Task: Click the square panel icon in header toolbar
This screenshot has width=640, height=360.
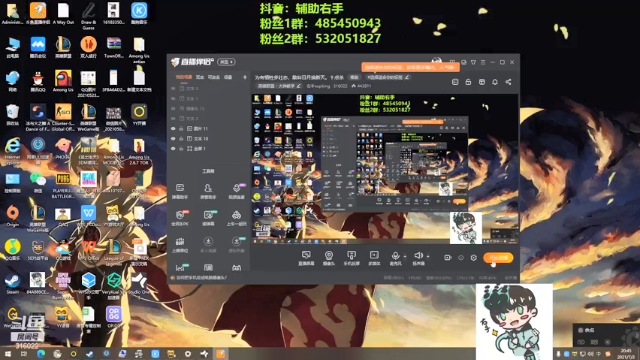Action: tap(455, 82)
